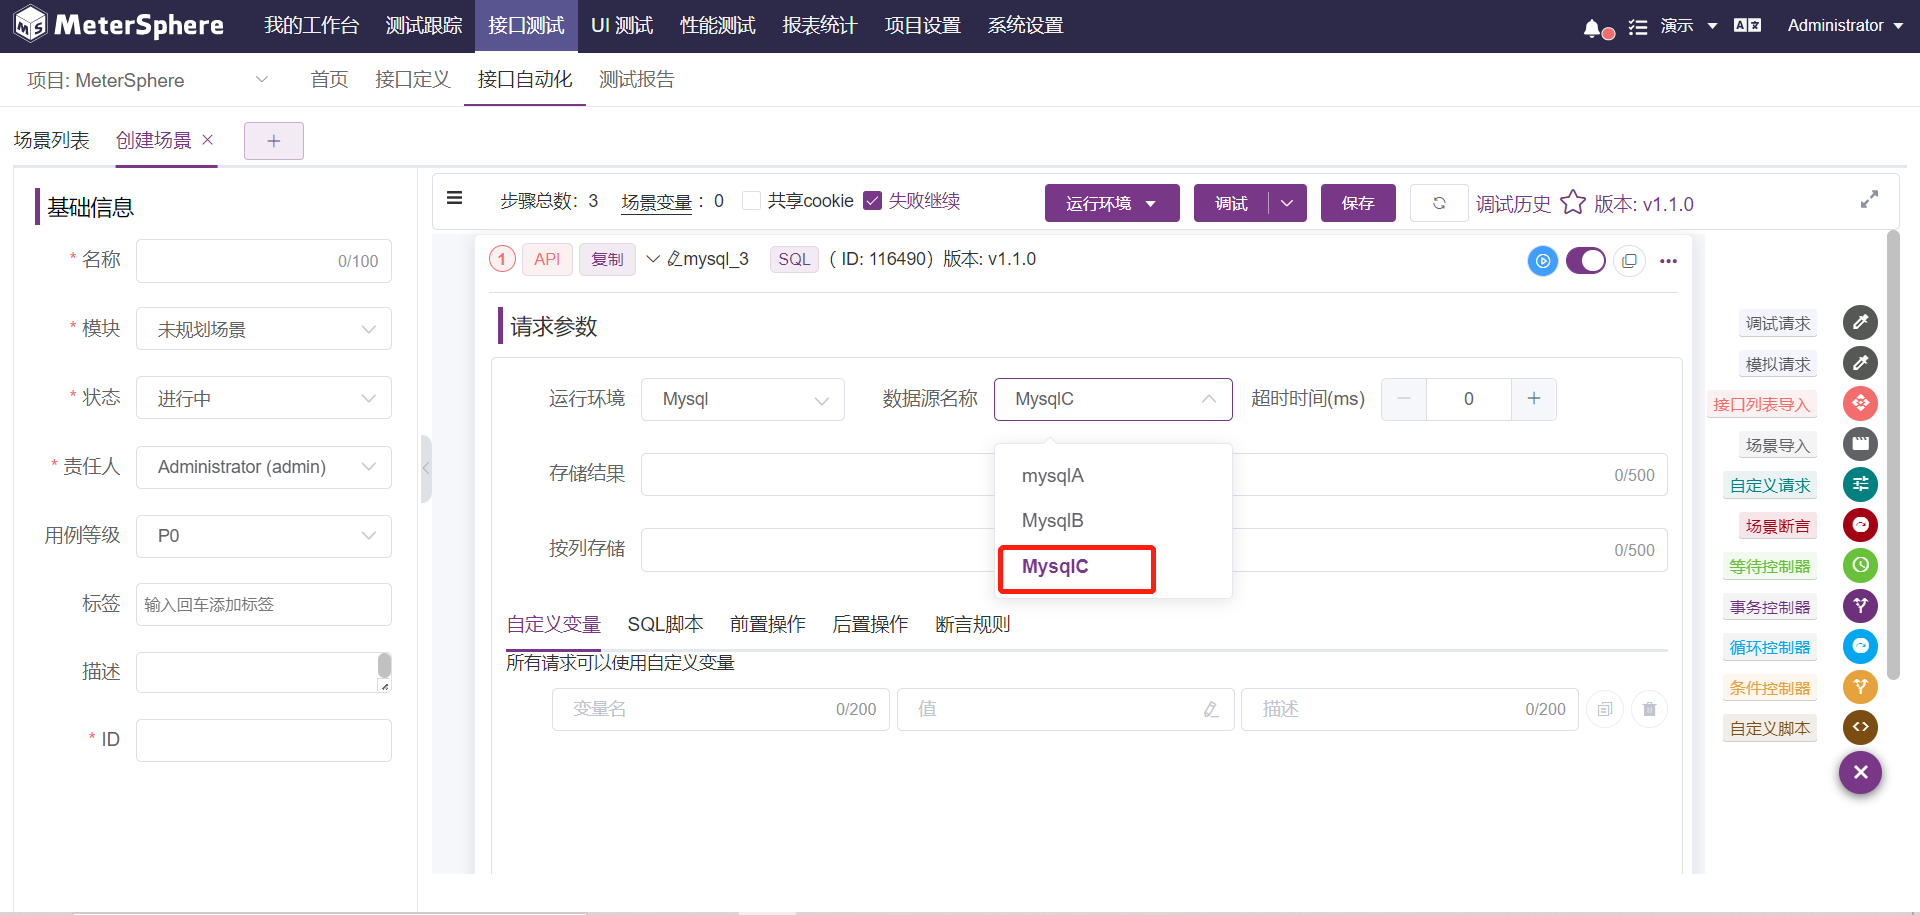
Task: Open the 责任人 dropdown
Action: pyautogui.click(x=264, y=467)
